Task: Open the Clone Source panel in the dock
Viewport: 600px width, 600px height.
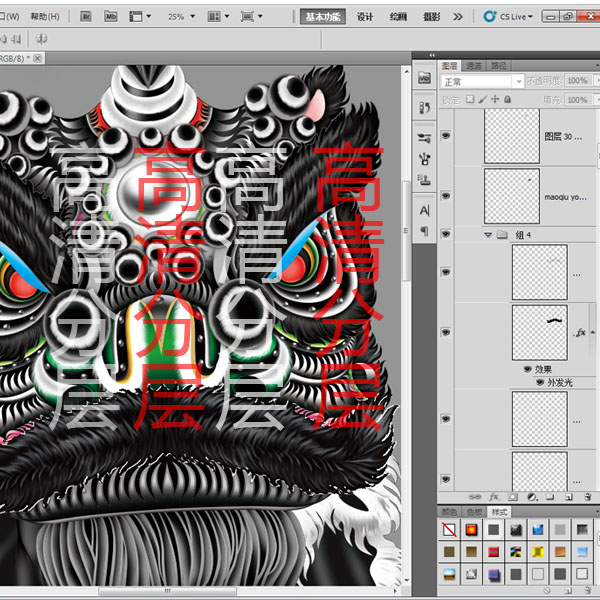Action: point(424,179)
